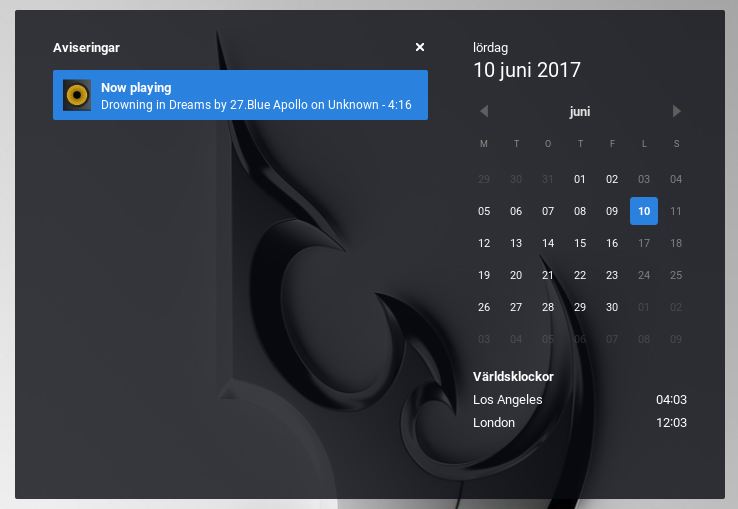
Task: Select dimmed May 31 in calendar
Action: click(548, 179)
